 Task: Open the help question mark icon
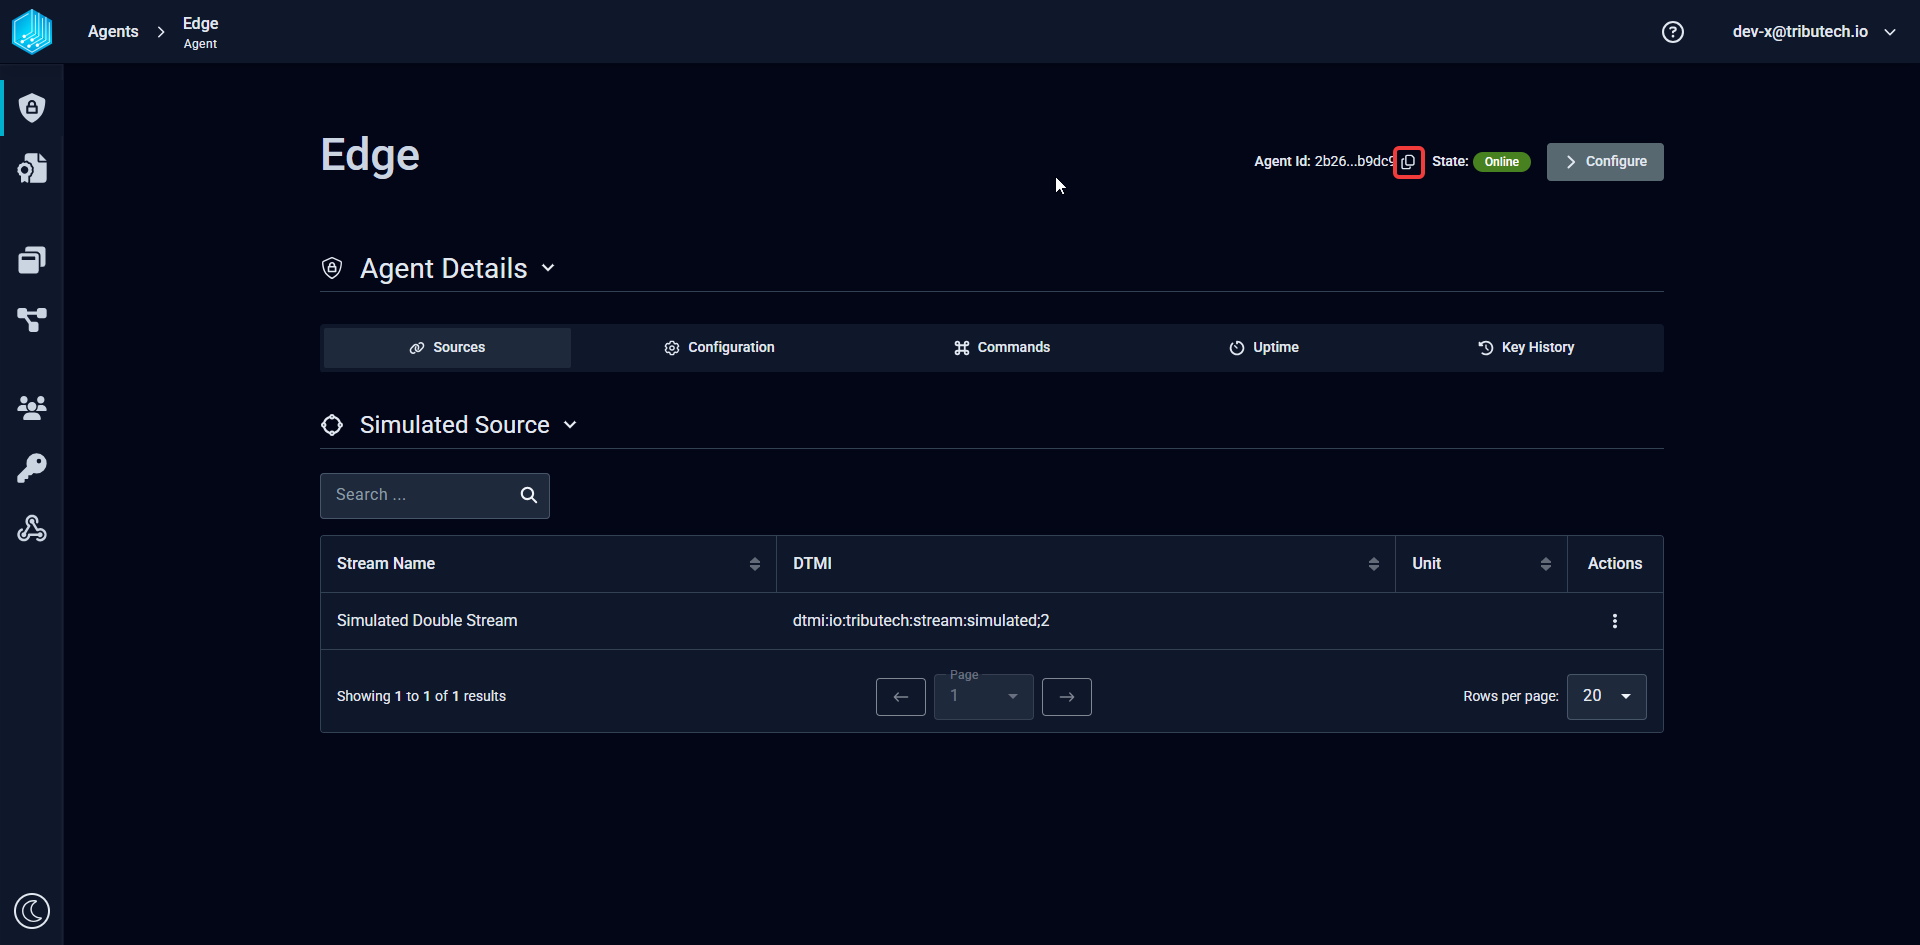tap(1673, 32)
